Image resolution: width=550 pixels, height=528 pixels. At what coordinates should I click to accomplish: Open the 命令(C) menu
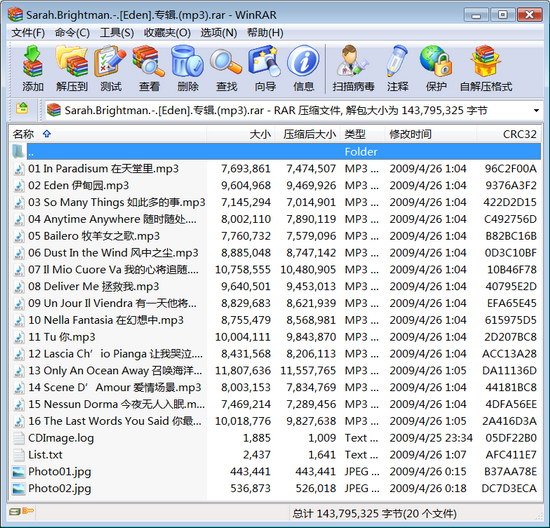pos(72,33)
